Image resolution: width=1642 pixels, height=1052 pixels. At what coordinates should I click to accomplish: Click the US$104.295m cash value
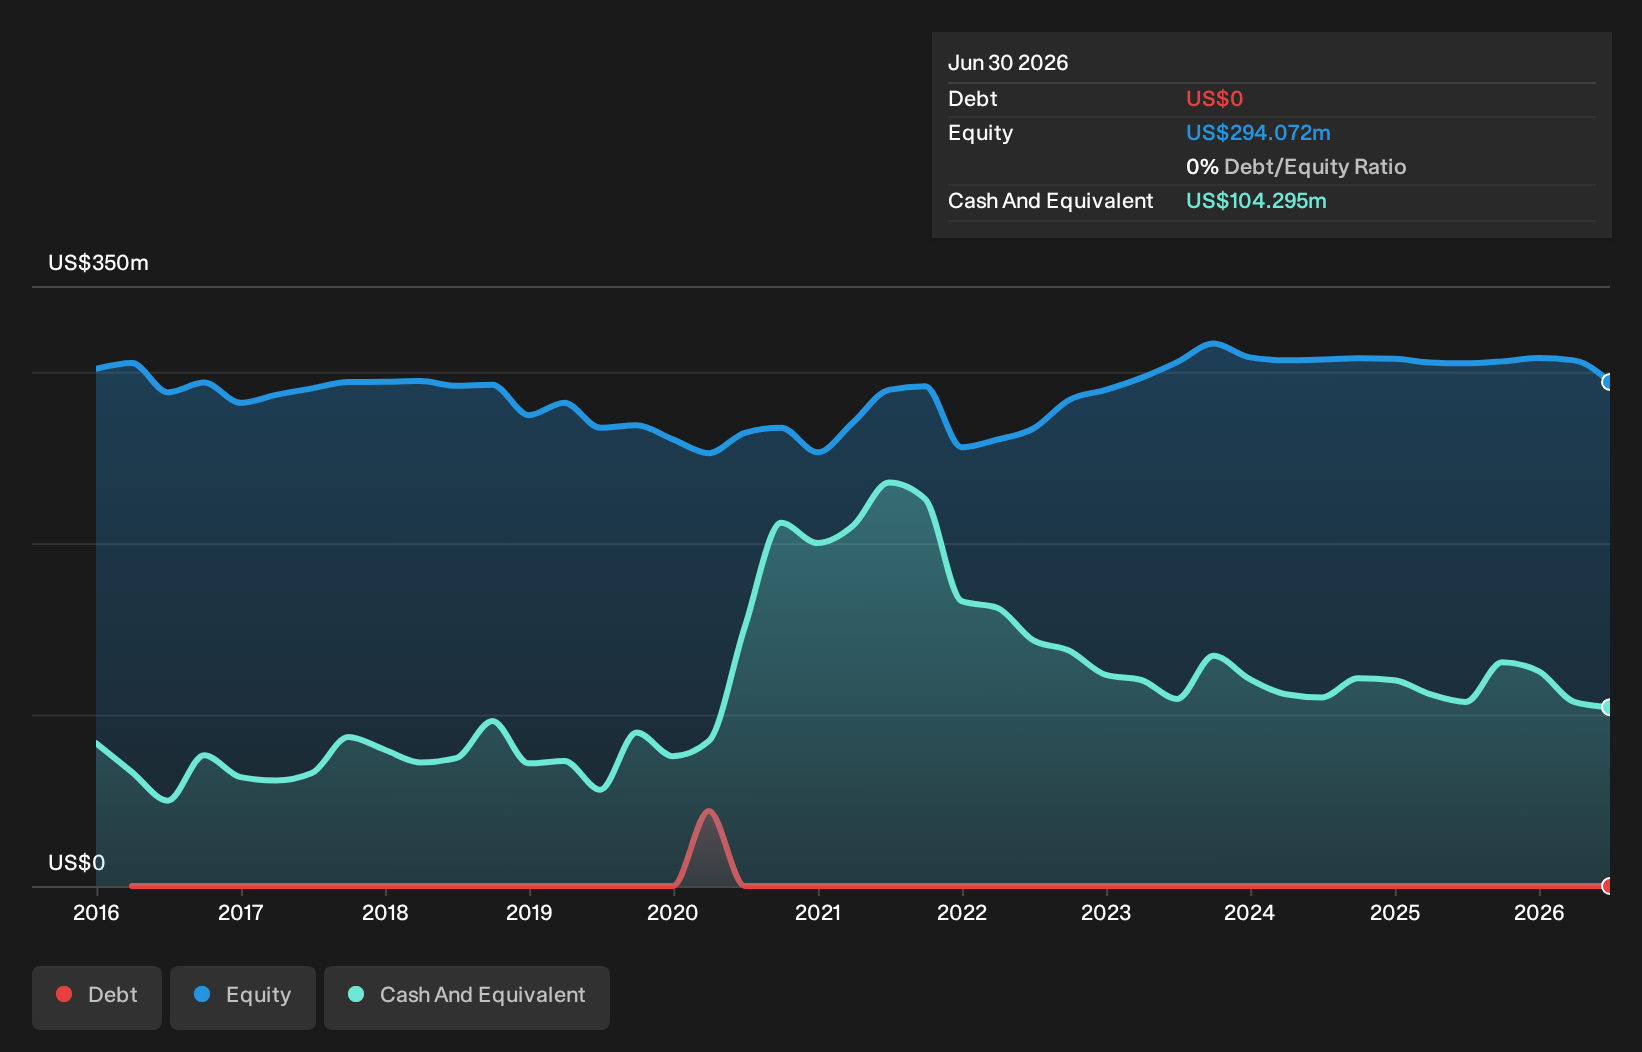coord(1256,201)
